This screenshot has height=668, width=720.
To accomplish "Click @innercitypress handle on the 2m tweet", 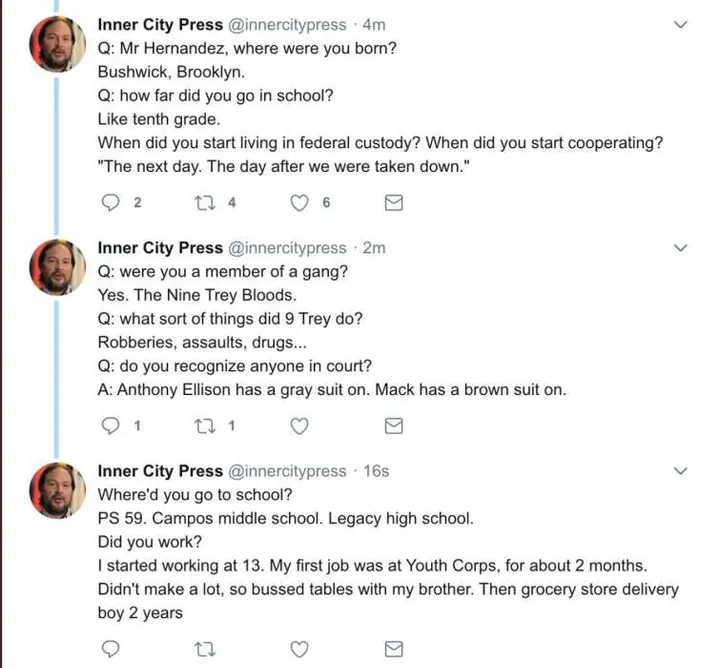I will coord(287,247).
